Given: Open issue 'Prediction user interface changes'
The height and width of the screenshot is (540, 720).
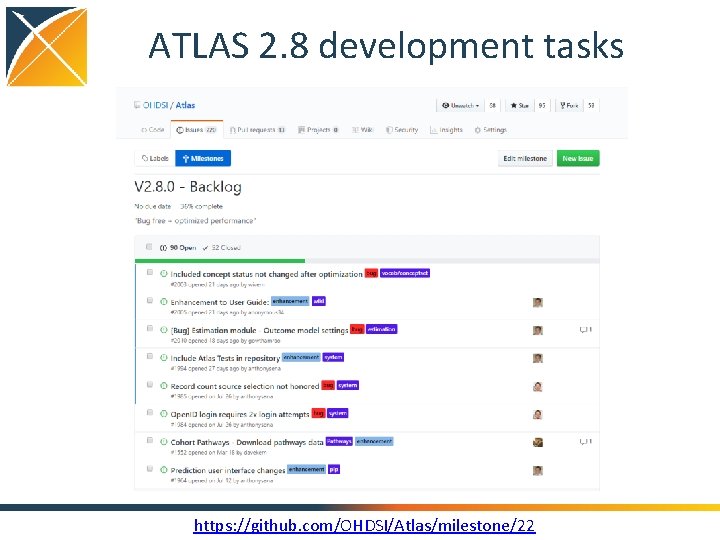Looking at the screenshot, I should click(228, 470).
